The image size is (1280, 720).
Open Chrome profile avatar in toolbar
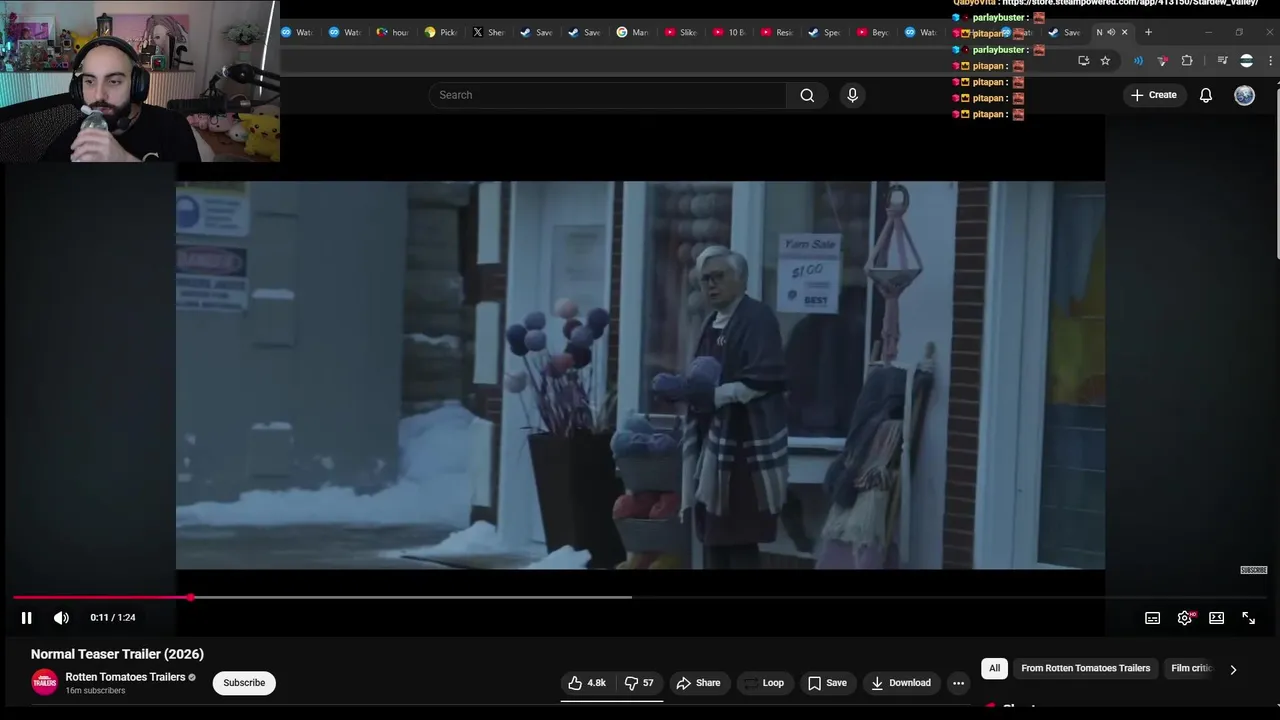[1246, 61]
